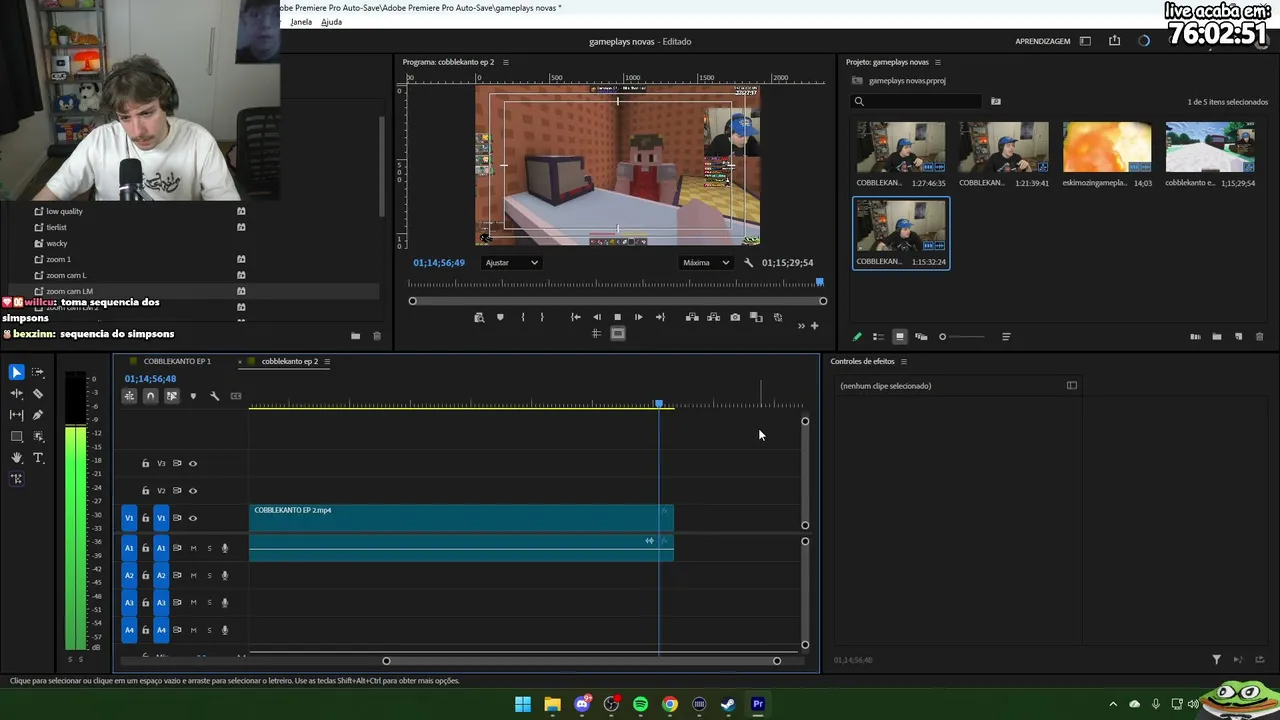
Task: Open Controles de efeitos panel menu
Action: (903, 361)
